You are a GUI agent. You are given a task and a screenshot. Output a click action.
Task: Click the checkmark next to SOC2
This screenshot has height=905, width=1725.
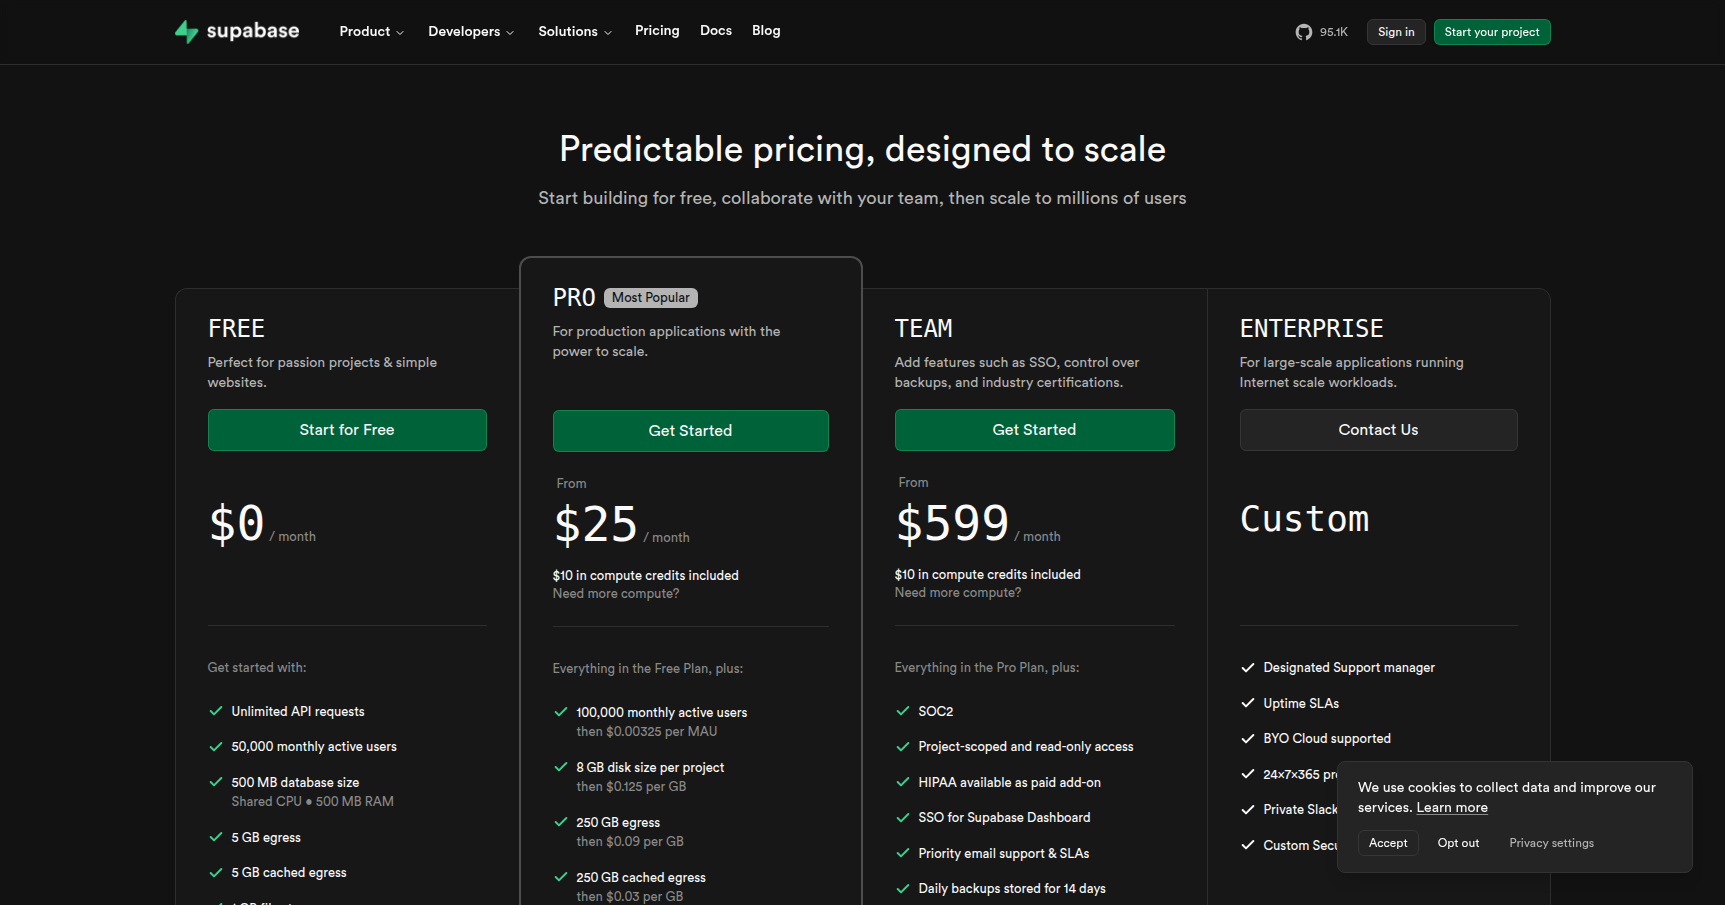903,711
